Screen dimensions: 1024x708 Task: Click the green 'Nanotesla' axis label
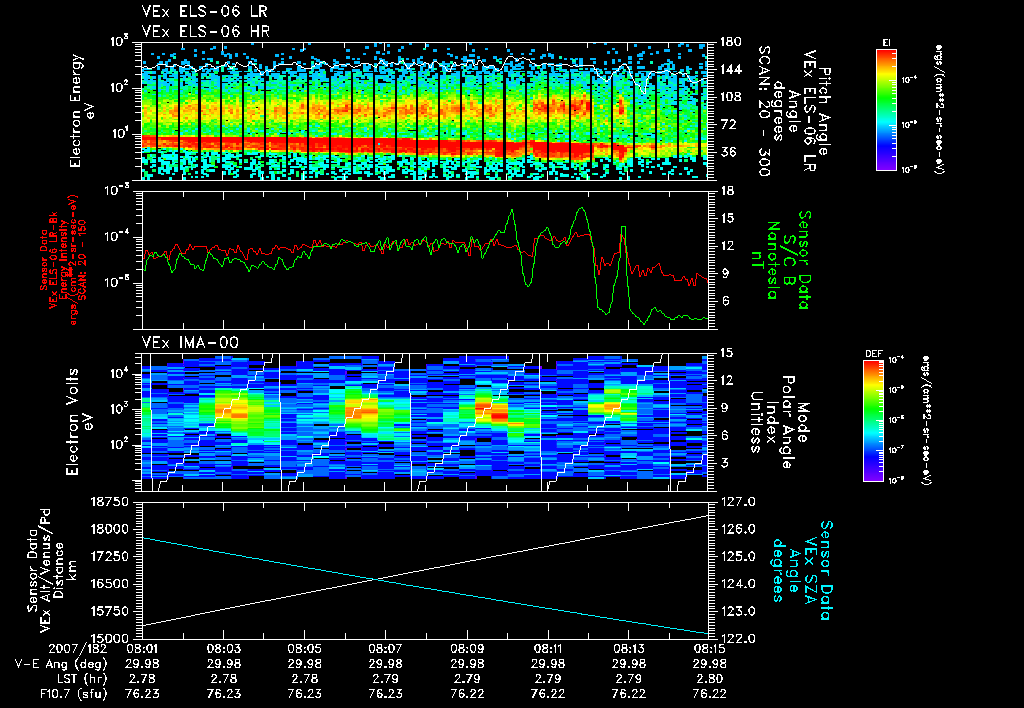(x=773, y=260)
